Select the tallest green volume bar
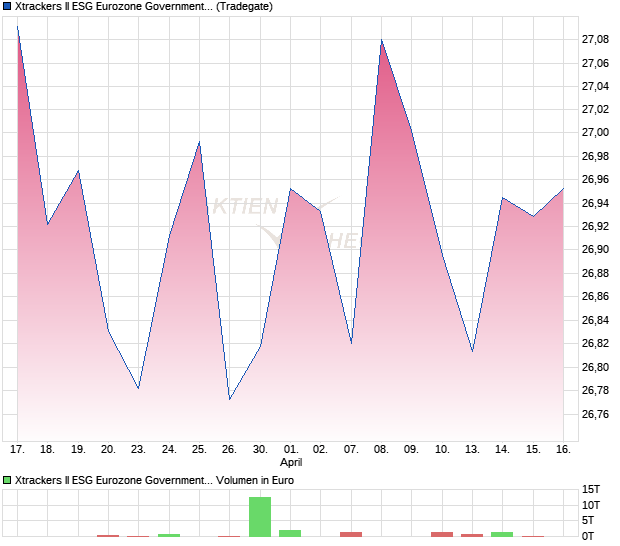 click(260, 517)
